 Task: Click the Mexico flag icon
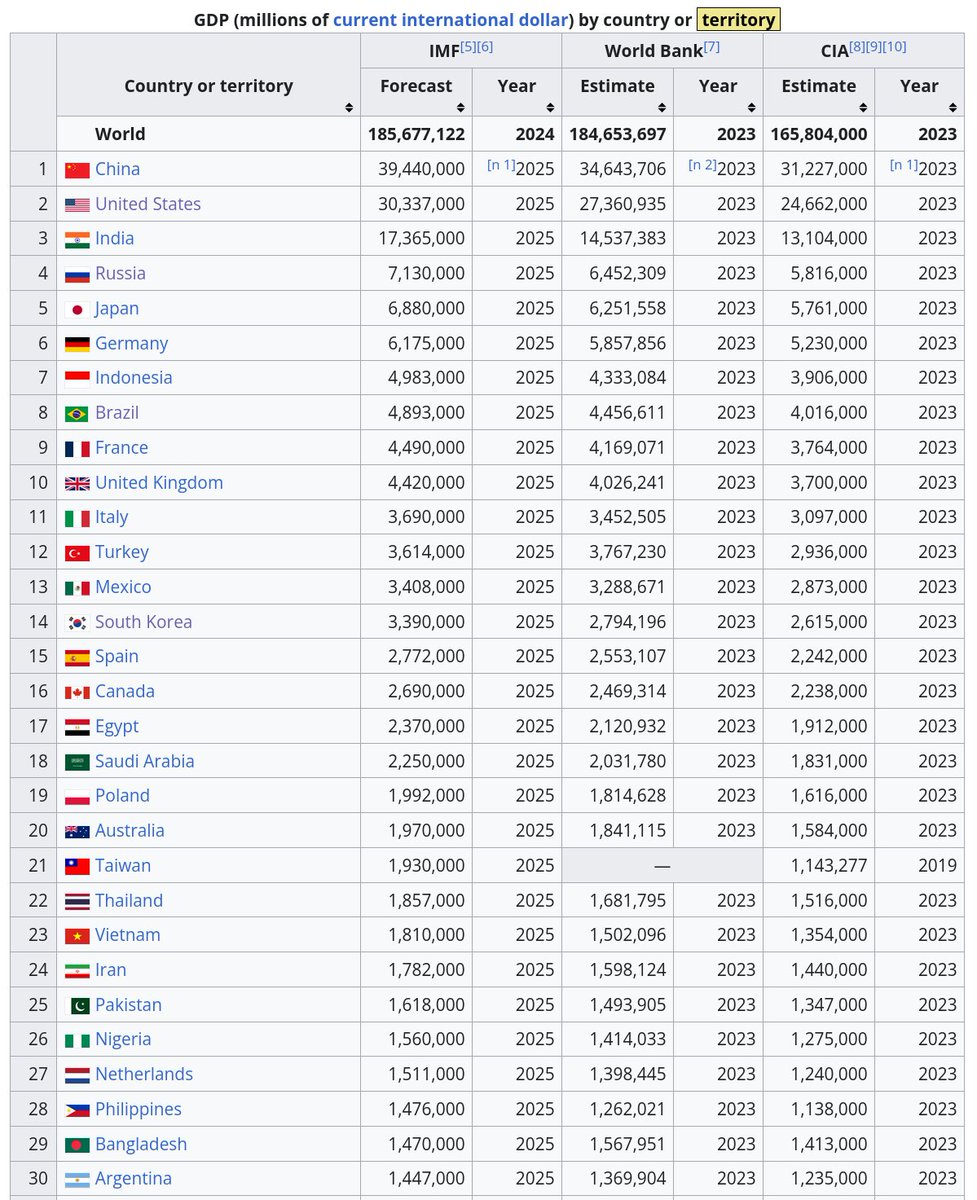(77, 588)
